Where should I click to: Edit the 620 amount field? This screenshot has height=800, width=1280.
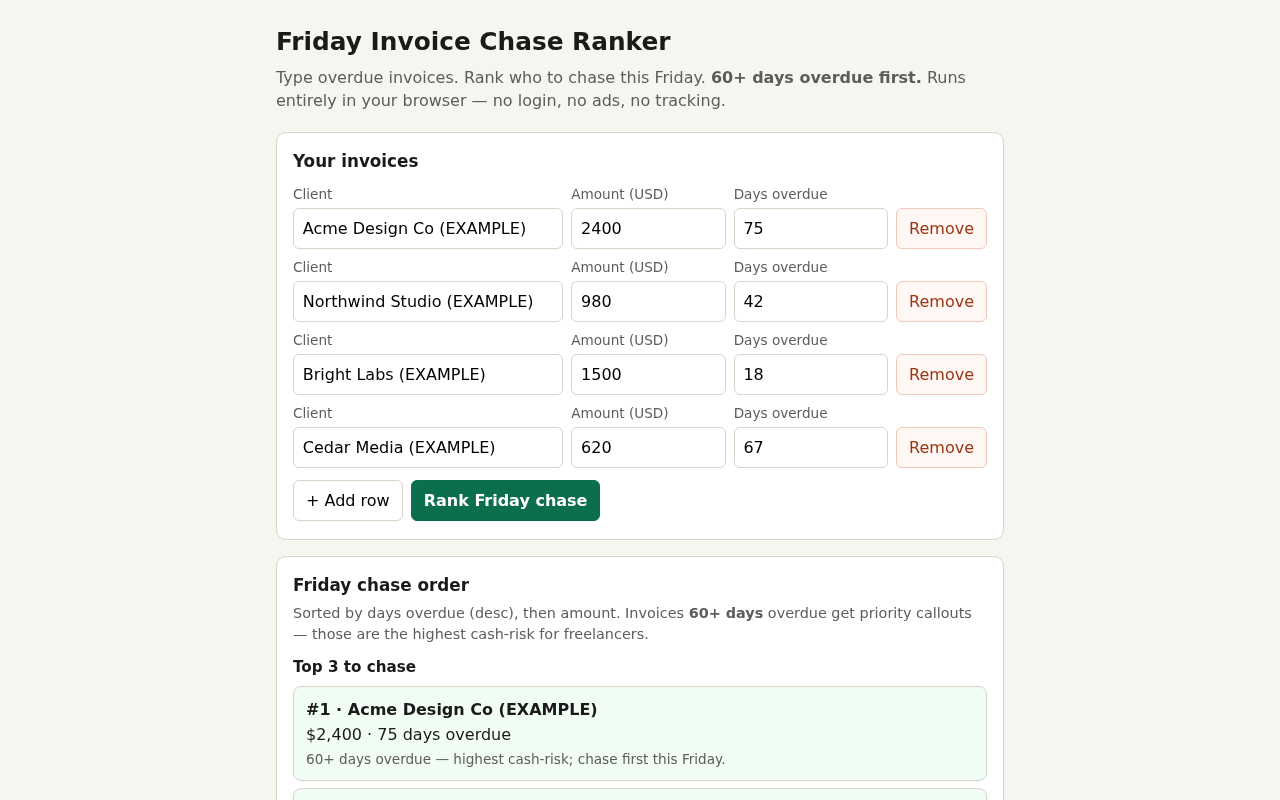point(648,447)
